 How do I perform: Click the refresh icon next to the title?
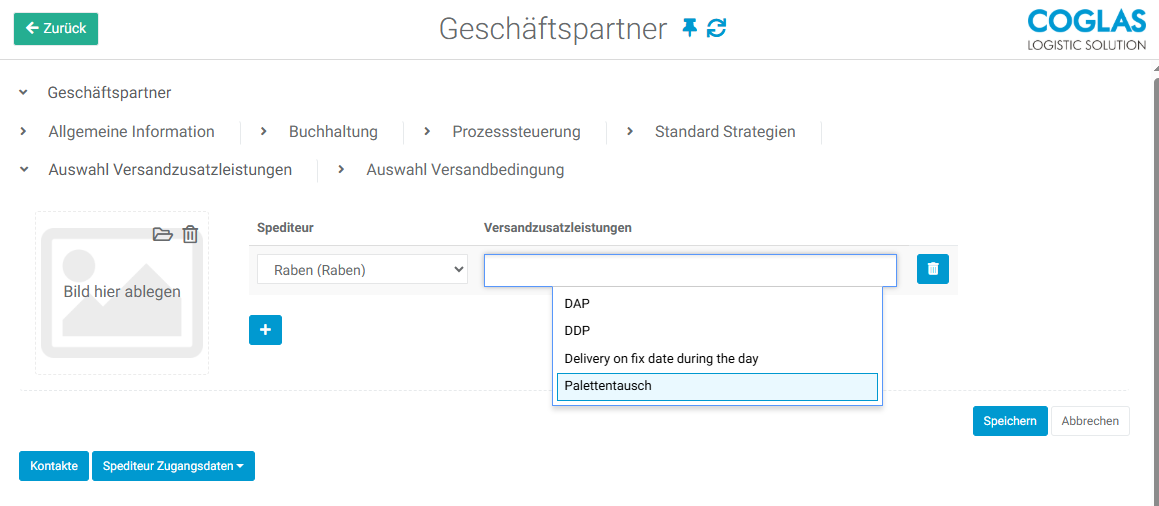click(x=716, y=29)
